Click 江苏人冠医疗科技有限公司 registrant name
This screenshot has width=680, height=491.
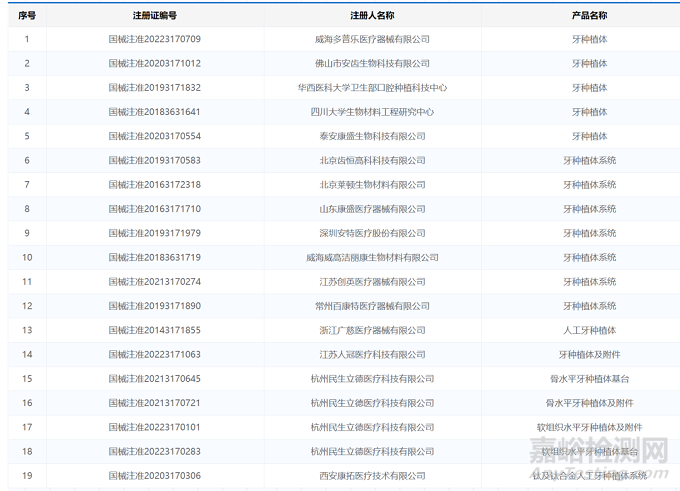click(x=372, y=354)
